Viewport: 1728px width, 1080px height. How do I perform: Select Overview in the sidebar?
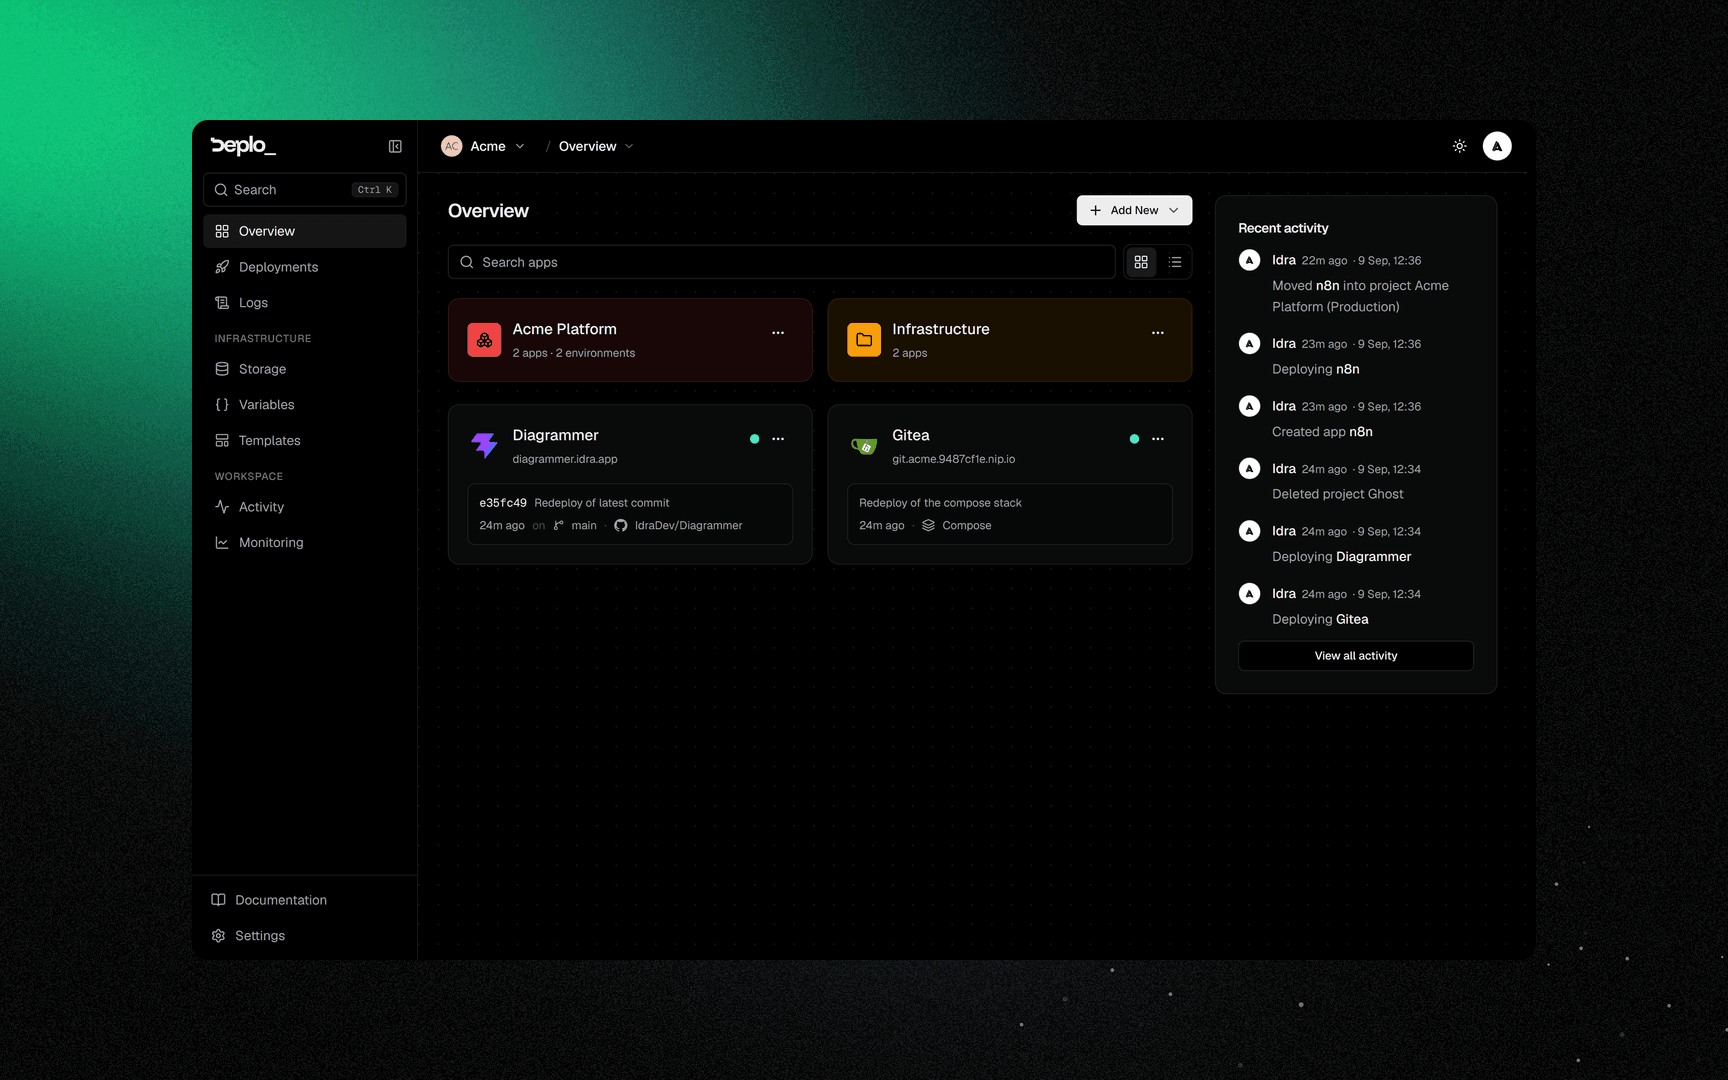click(305, 231)
